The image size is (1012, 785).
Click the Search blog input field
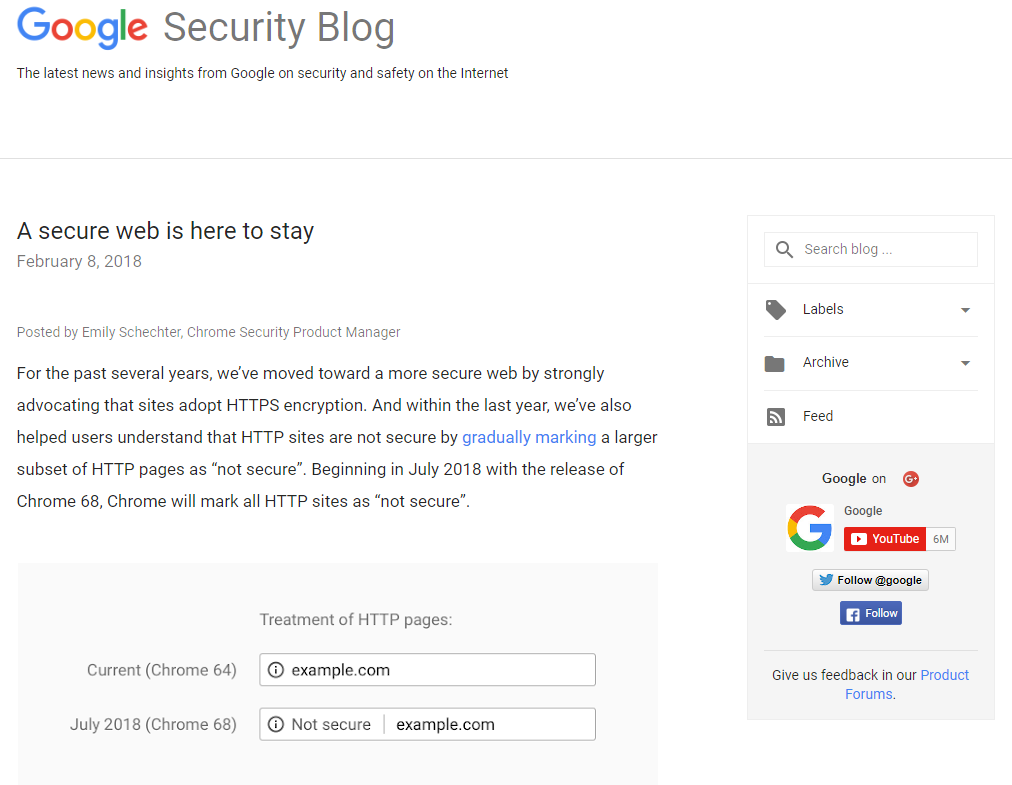[885, 249]
